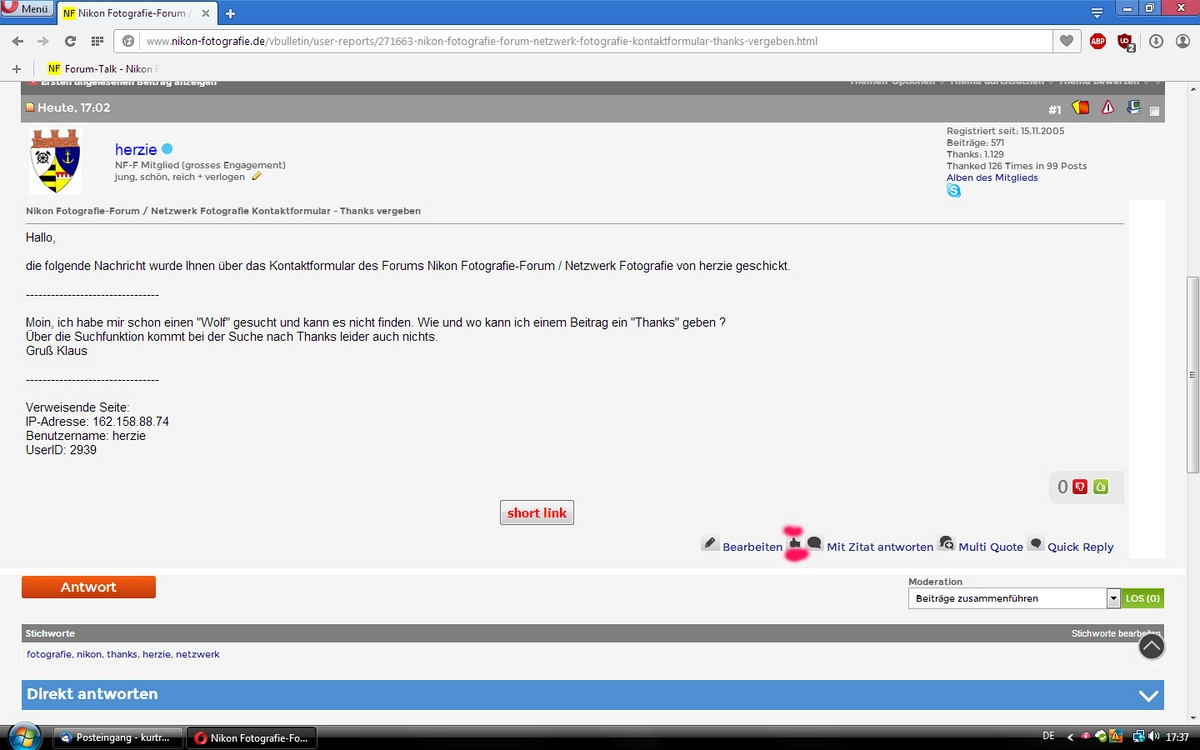Open a new browser tab
The width and height of the screenshot is (1200, 750).
coord(230,13)
